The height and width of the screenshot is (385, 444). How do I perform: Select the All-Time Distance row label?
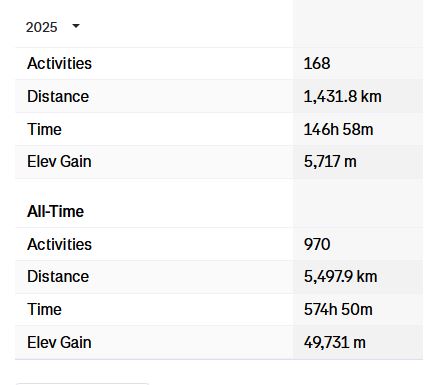point(58,277)
